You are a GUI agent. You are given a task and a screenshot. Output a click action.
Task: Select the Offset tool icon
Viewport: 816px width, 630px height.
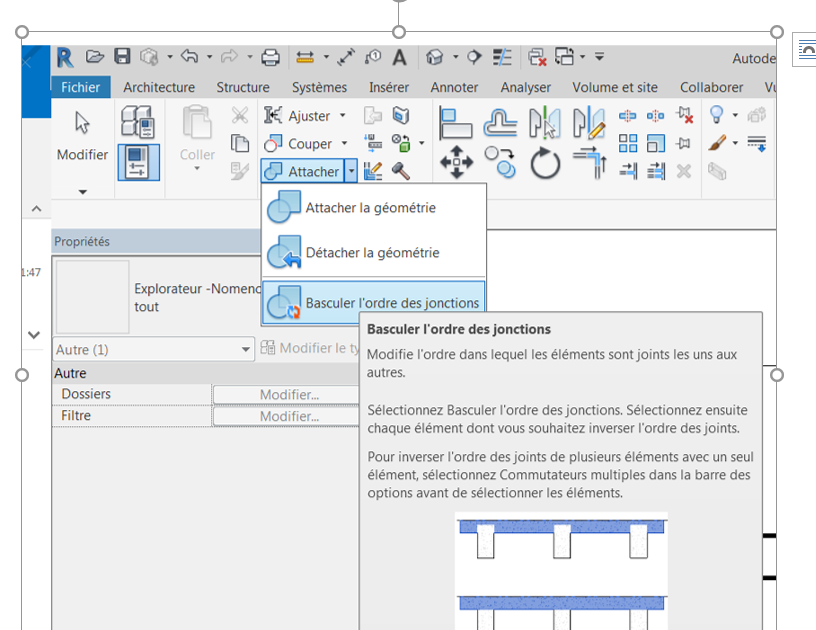point(500,121)
